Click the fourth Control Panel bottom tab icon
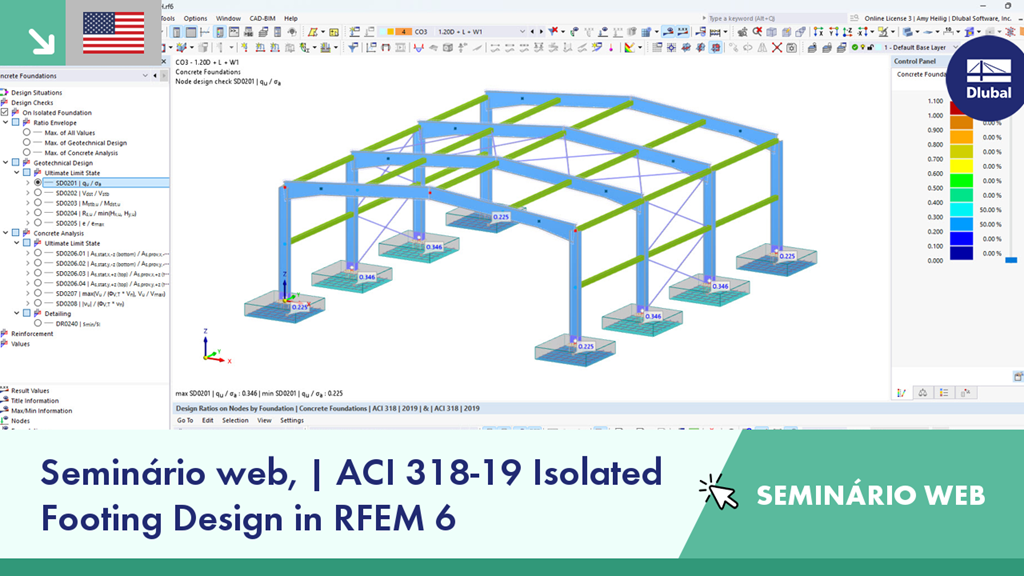The height and width of the screenshot is (576, 1024). coord(965,392)
